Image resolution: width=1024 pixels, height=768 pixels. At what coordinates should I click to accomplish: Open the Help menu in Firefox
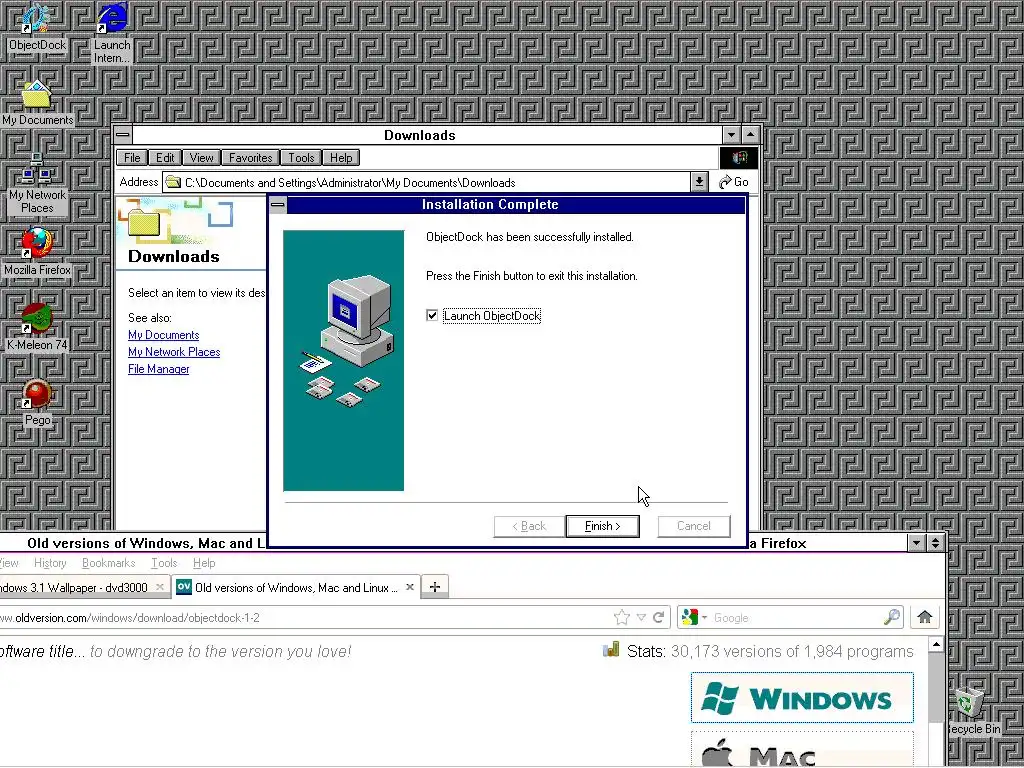coord(204,563)
